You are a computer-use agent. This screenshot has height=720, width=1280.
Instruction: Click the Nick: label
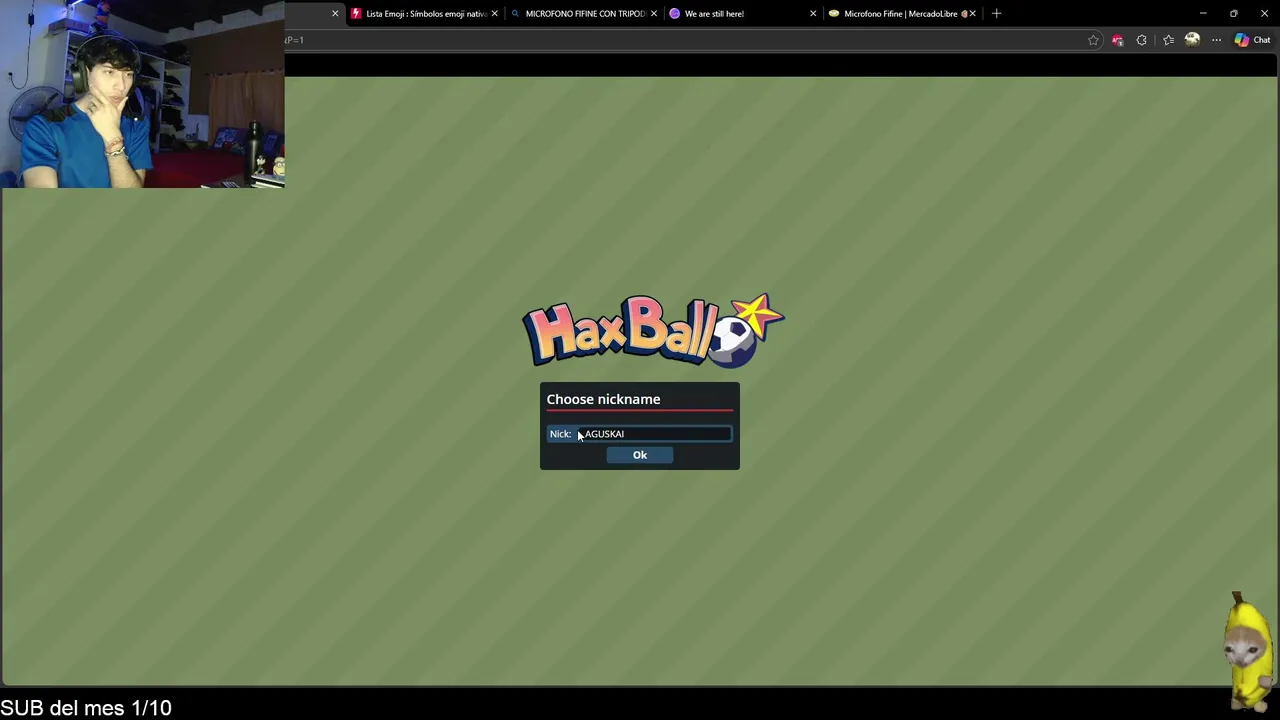pyautogui.click(x=560, y=434)
